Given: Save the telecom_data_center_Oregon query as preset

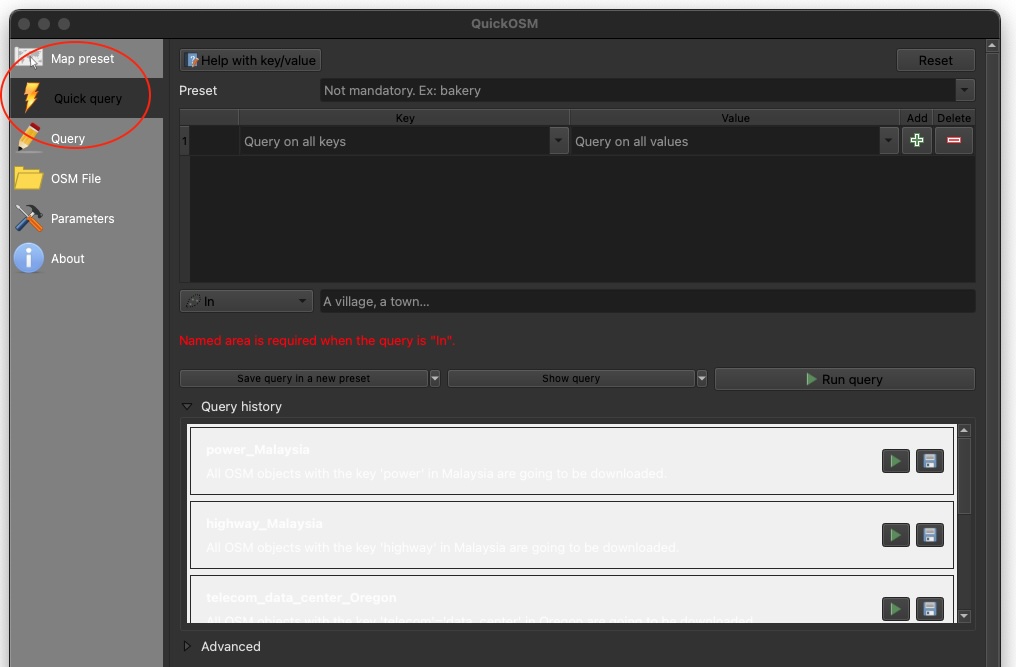Looking at the screenshot, I should 930,608.
